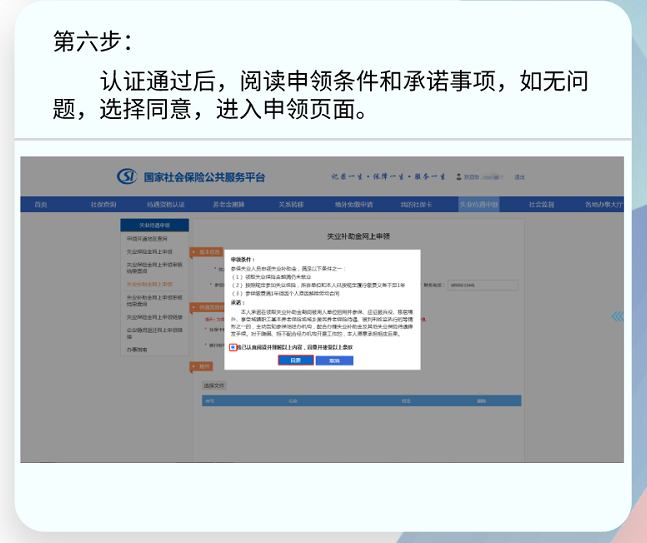Open the 各地办事大厅 nav tab
The image size is (647, 543).
coord(604,204)
